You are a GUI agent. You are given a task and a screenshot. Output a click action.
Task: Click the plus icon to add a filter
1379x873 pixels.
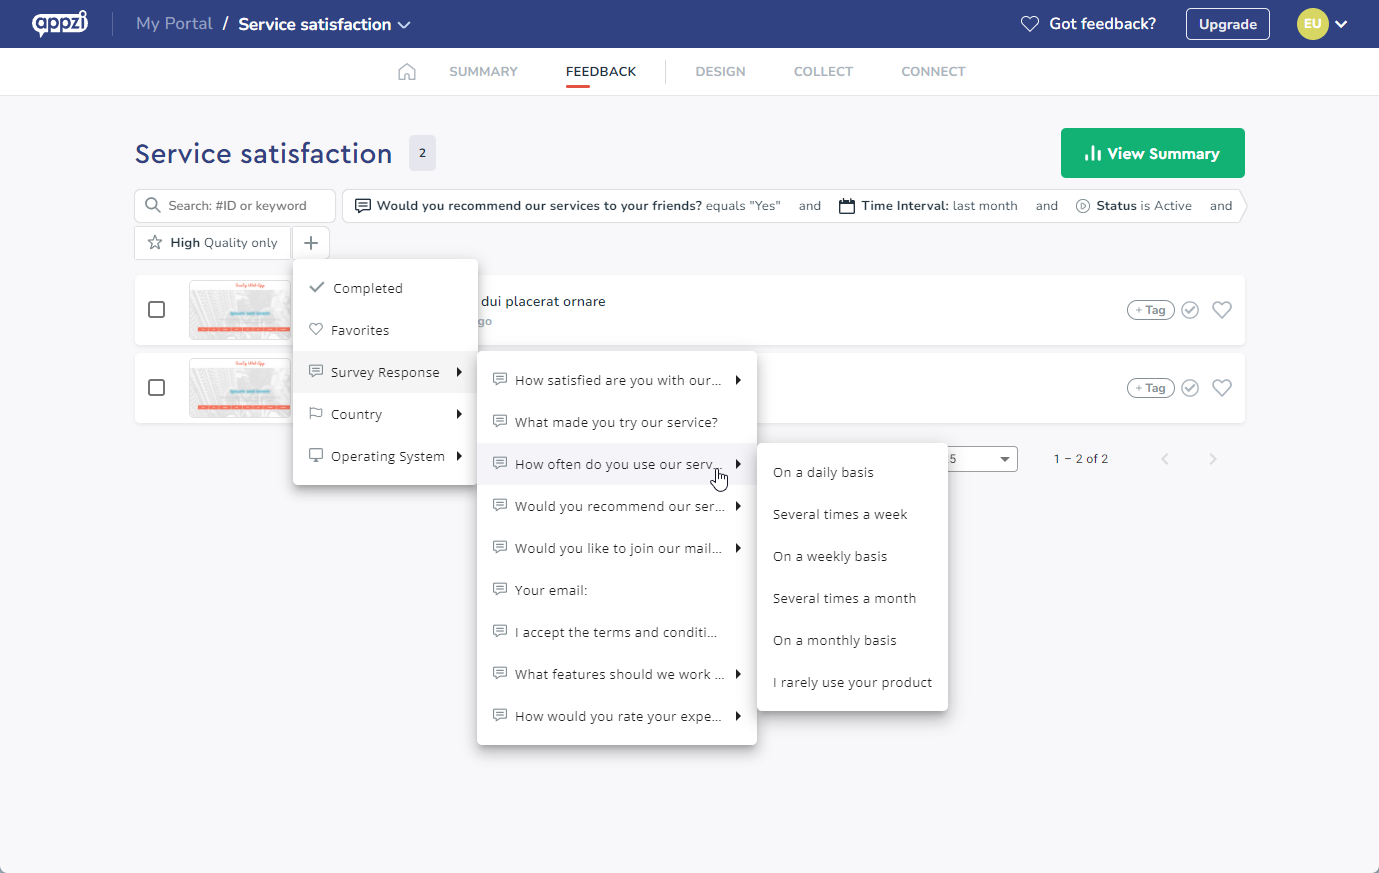point(311,242)
